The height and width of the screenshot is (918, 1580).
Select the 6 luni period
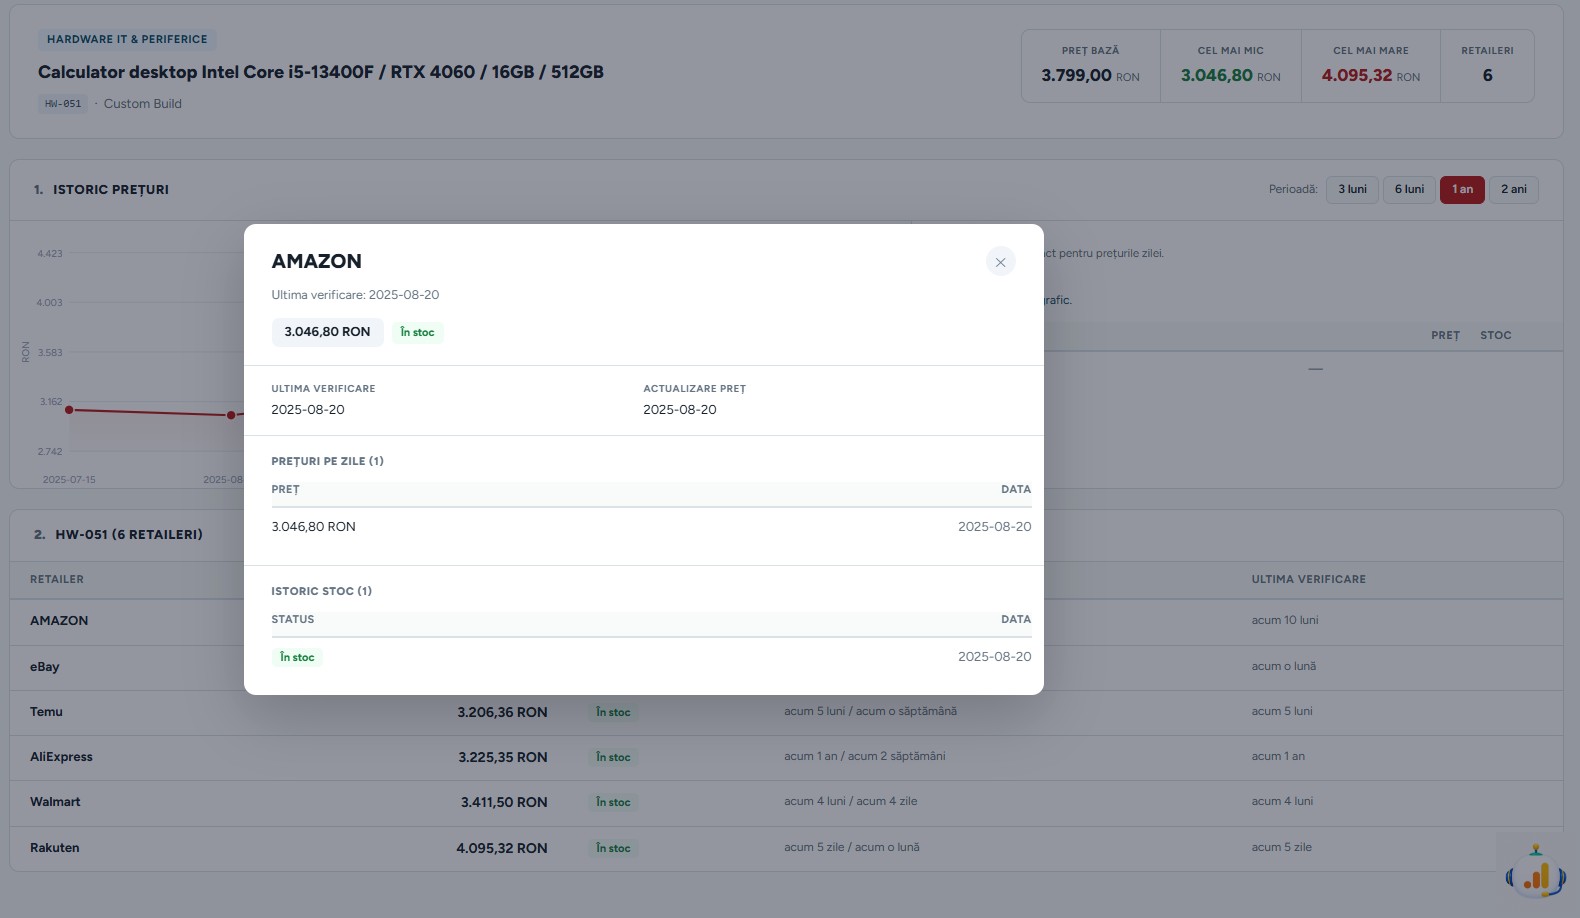1409,190
